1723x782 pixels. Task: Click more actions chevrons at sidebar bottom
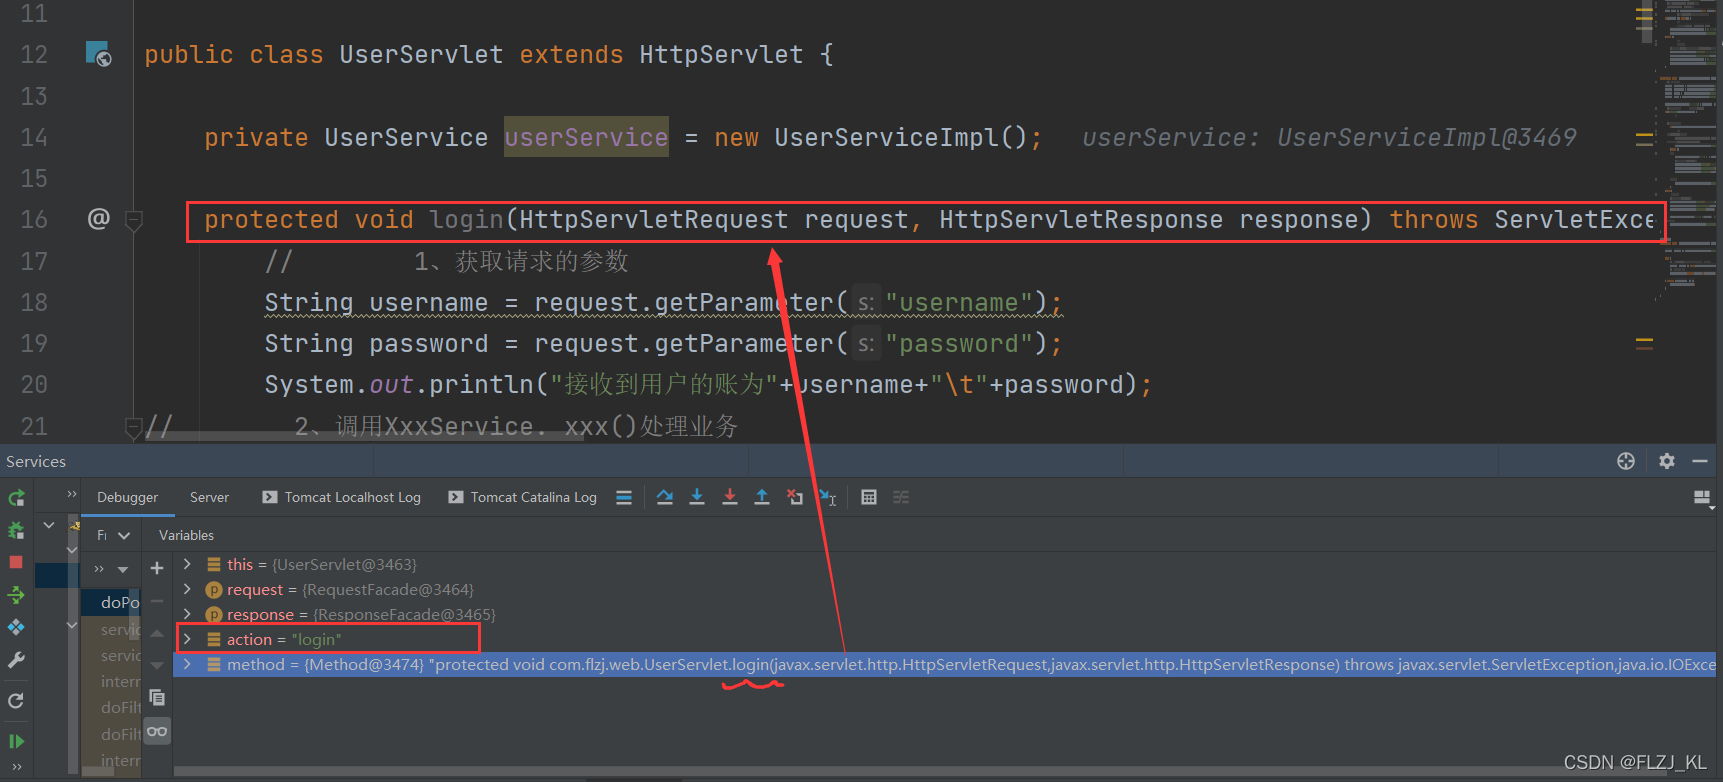(x=16, y=768)
